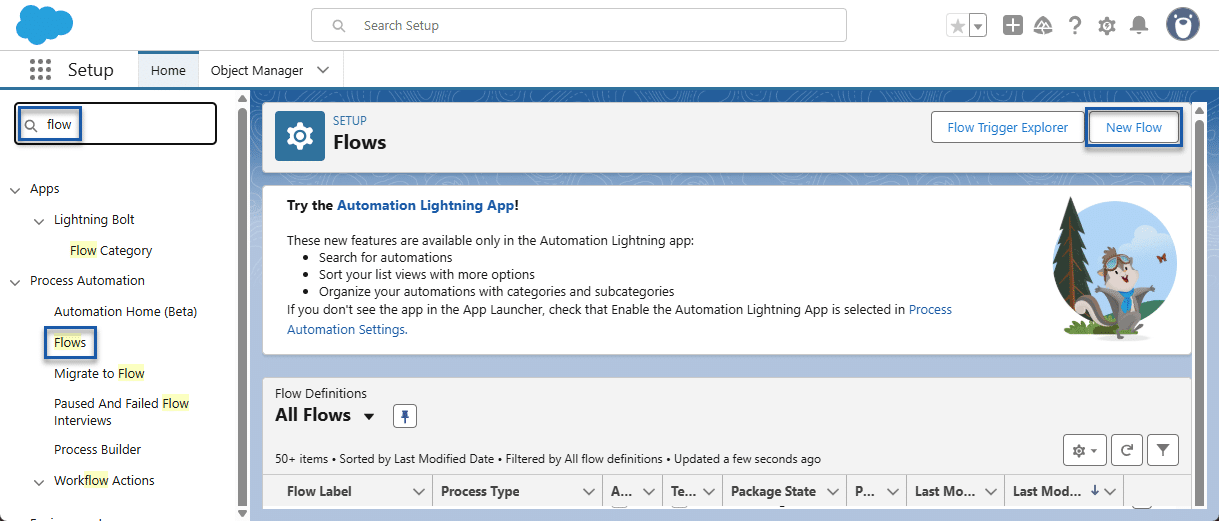Click the Favorites star icon
The height and width of the screenshot is (521, 1219).
click(957, 26)
